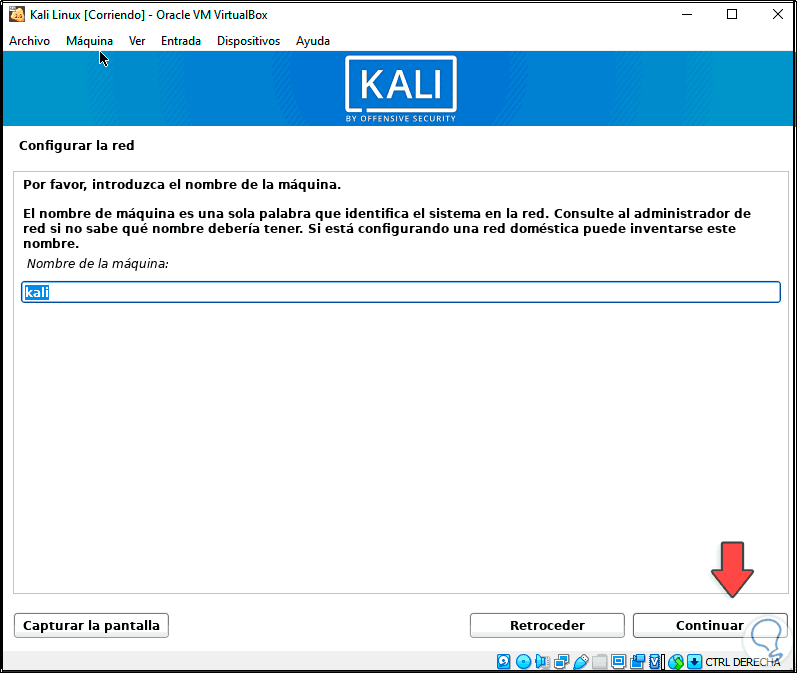Open the Dispositivos menu
The image size is (797, 673).
click(249, 41)
